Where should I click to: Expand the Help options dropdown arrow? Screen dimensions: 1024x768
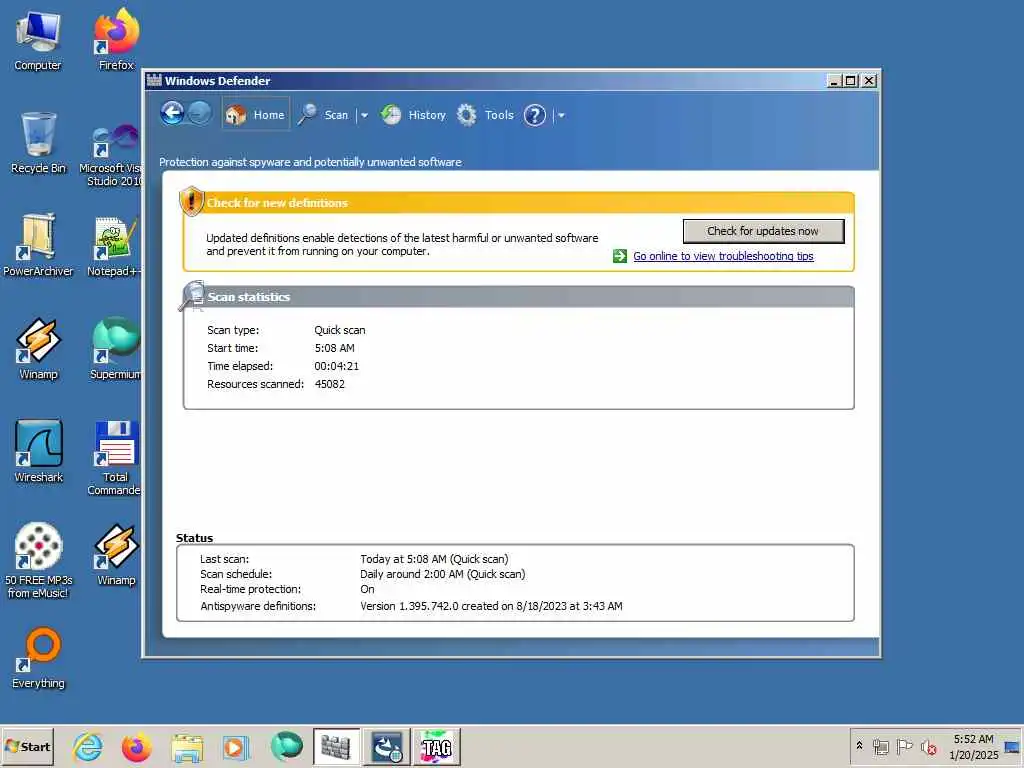tap(561, 116)
